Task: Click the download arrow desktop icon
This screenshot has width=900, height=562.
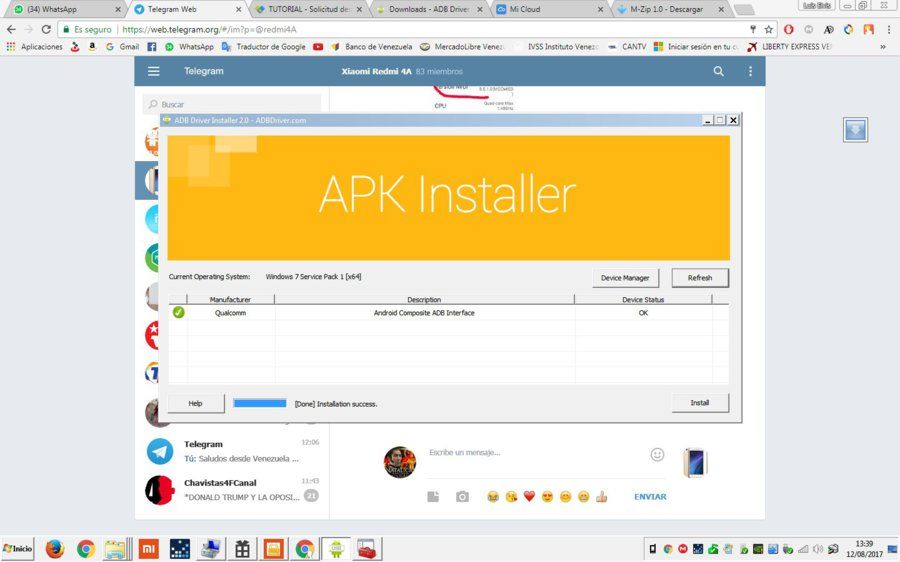Action: (x=855, y=130)
